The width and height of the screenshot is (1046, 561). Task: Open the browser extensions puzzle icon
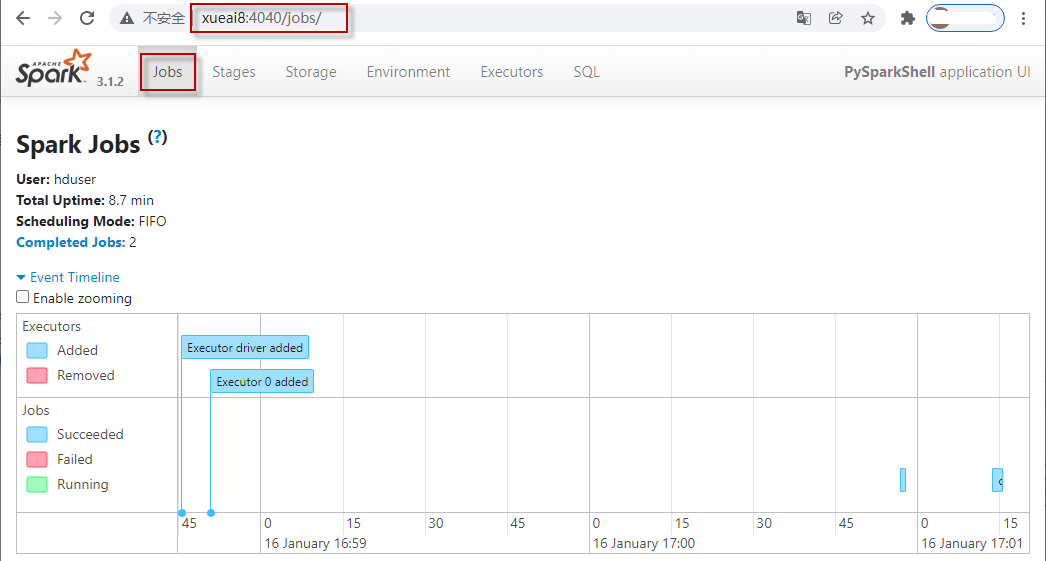(x=908, y=18)
